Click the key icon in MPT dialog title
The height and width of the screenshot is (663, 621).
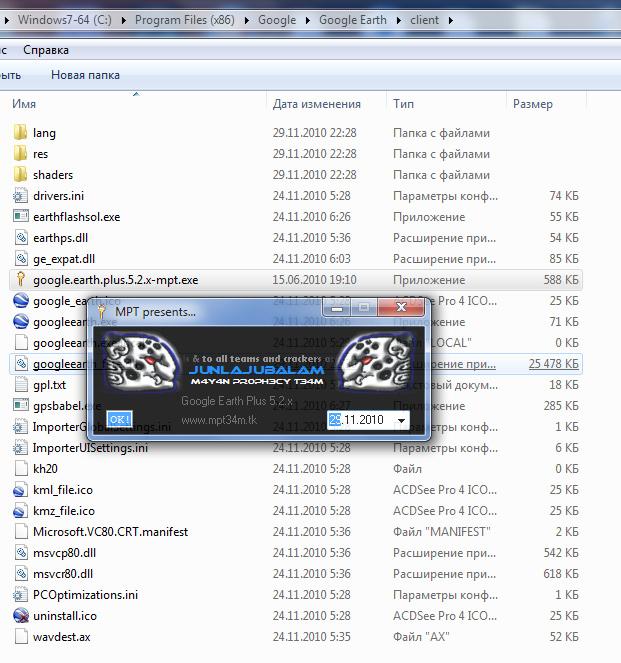coord(101,312)
